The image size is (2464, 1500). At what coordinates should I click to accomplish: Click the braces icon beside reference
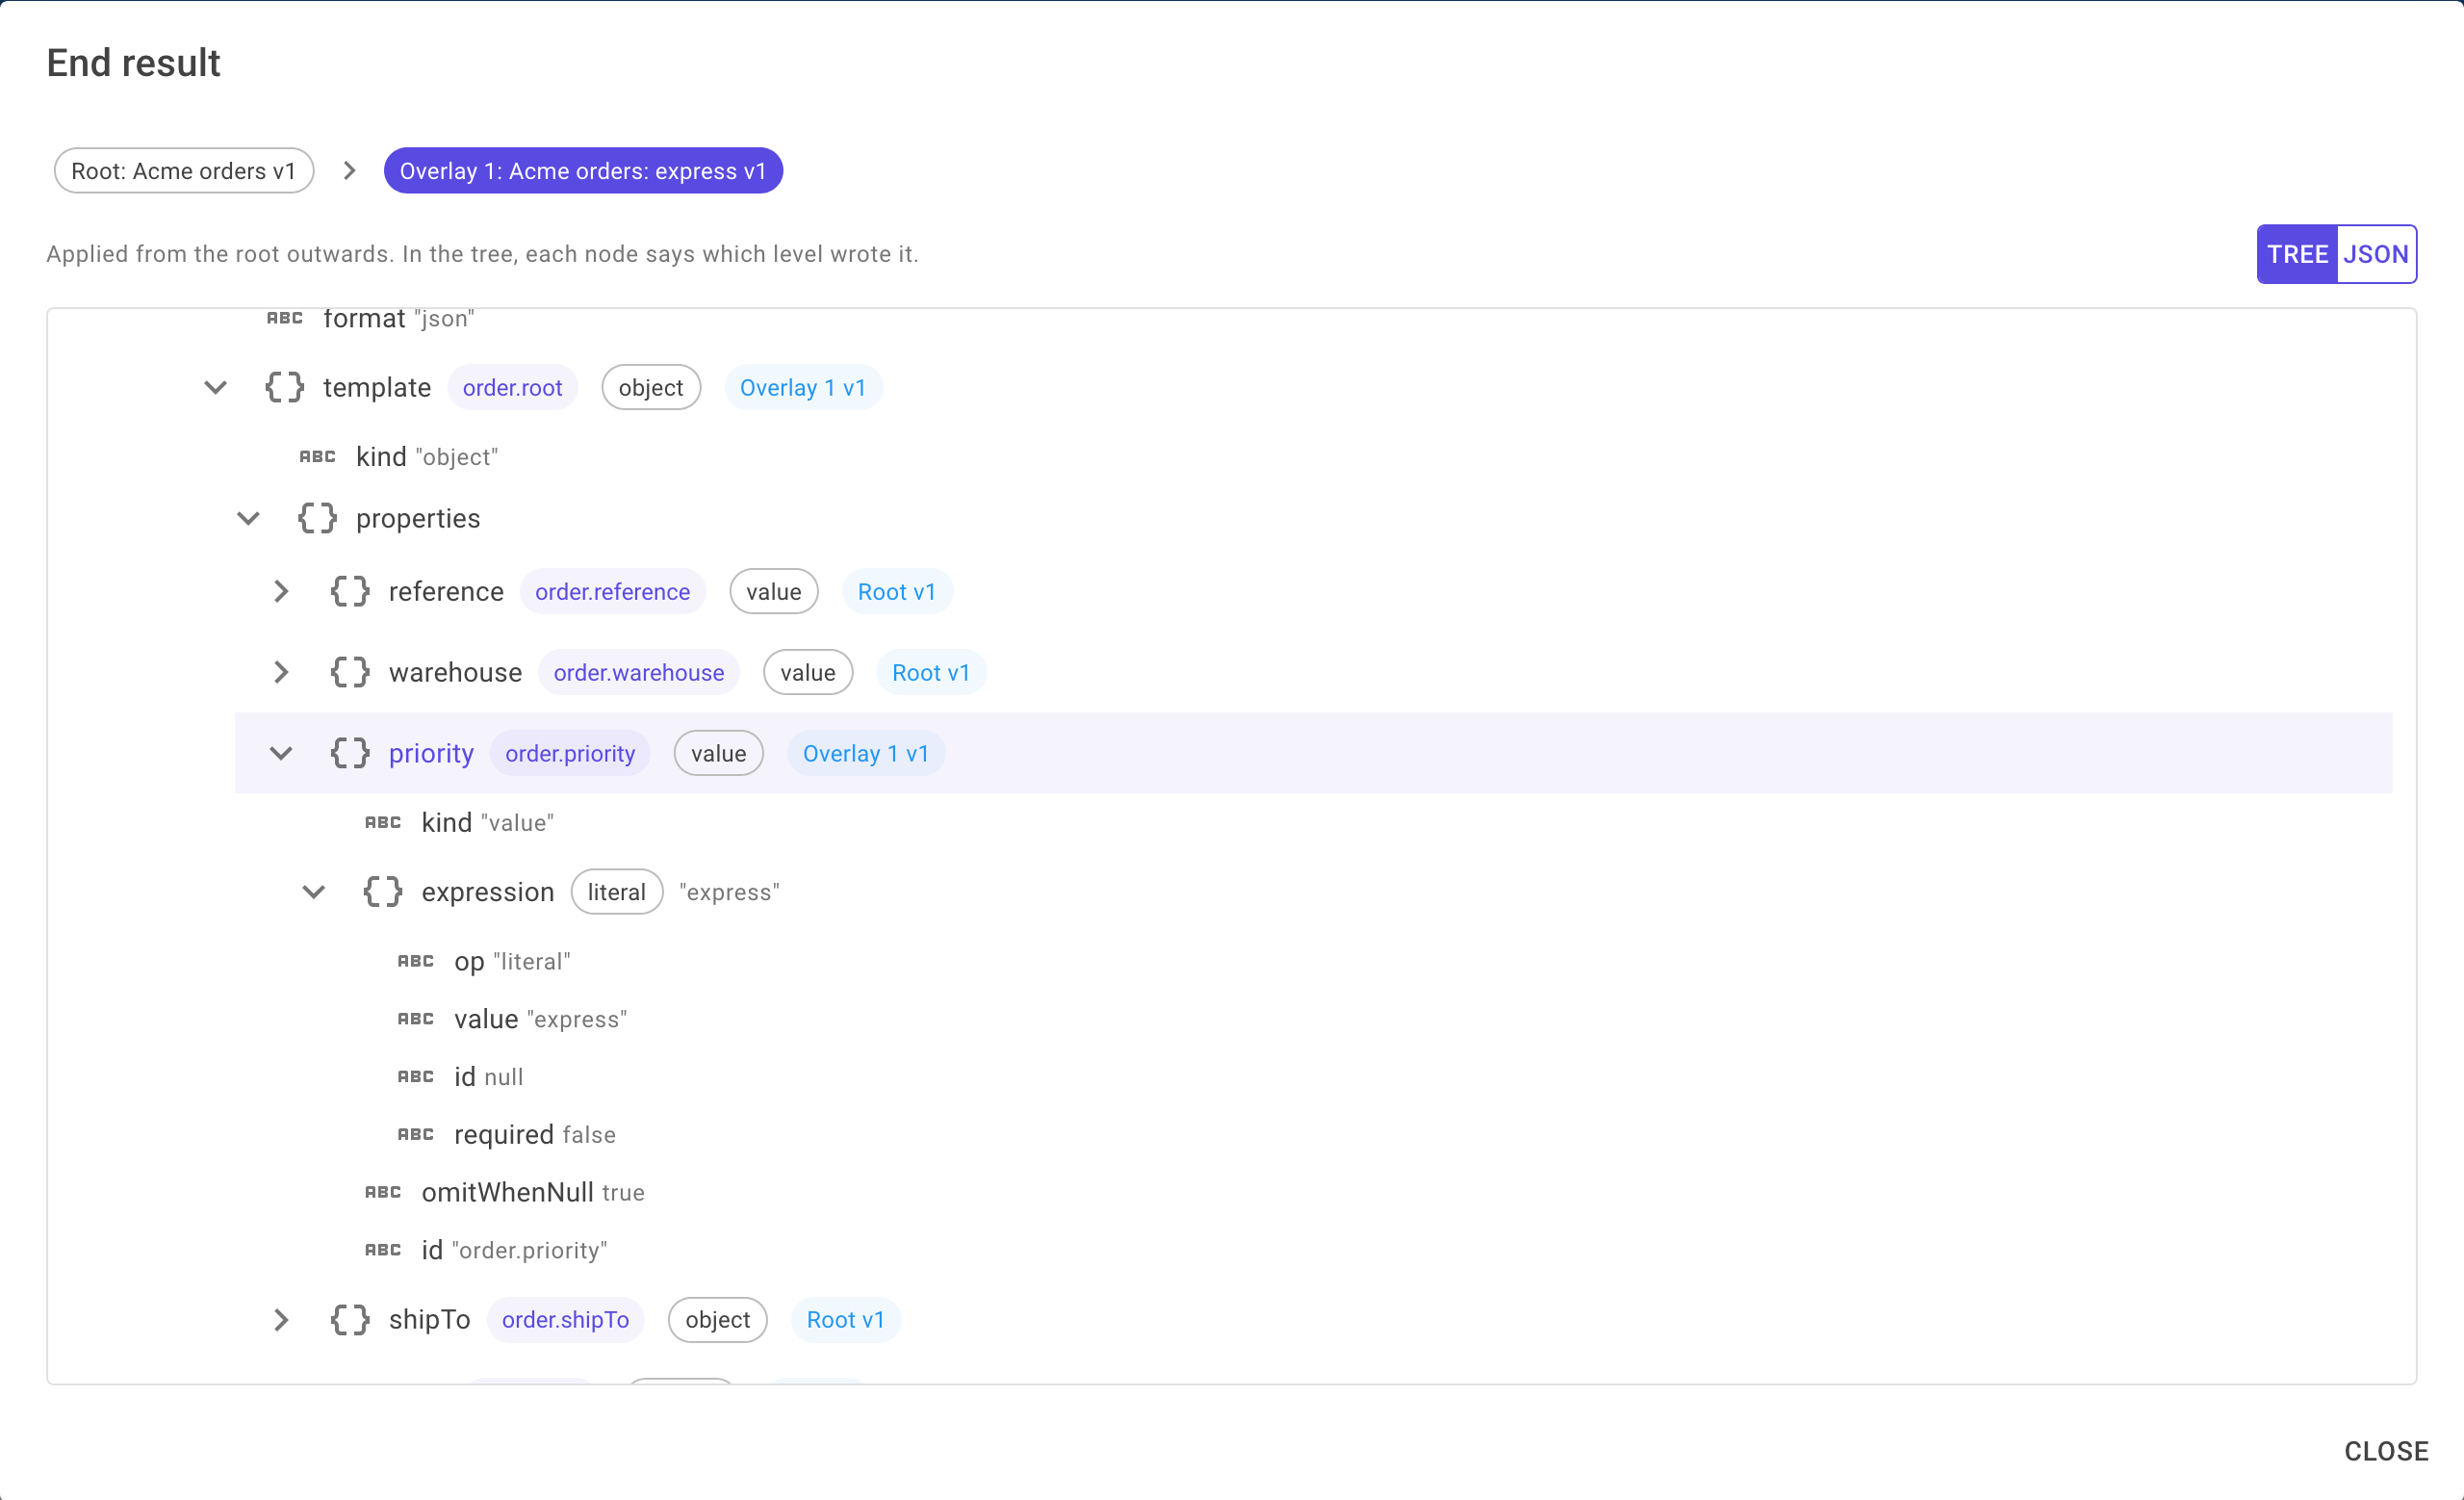[x=350, y=591]
